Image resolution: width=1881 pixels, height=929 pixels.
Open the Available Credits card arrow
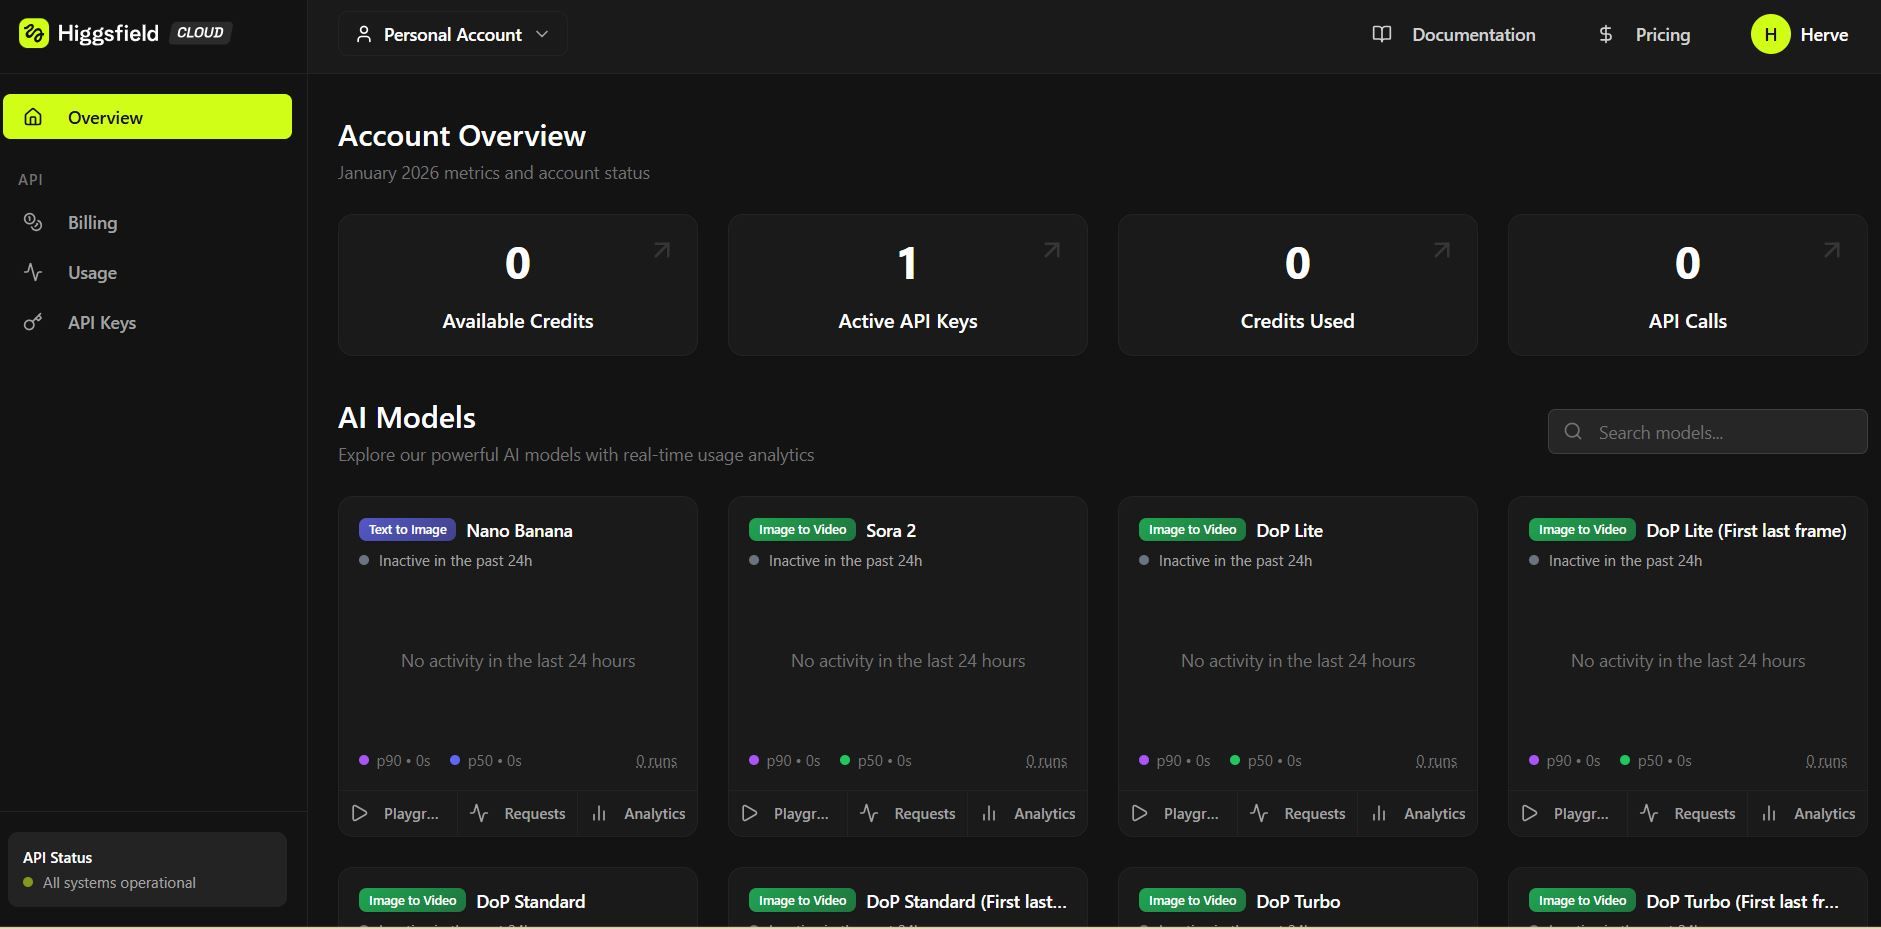[x=662, y=250]
